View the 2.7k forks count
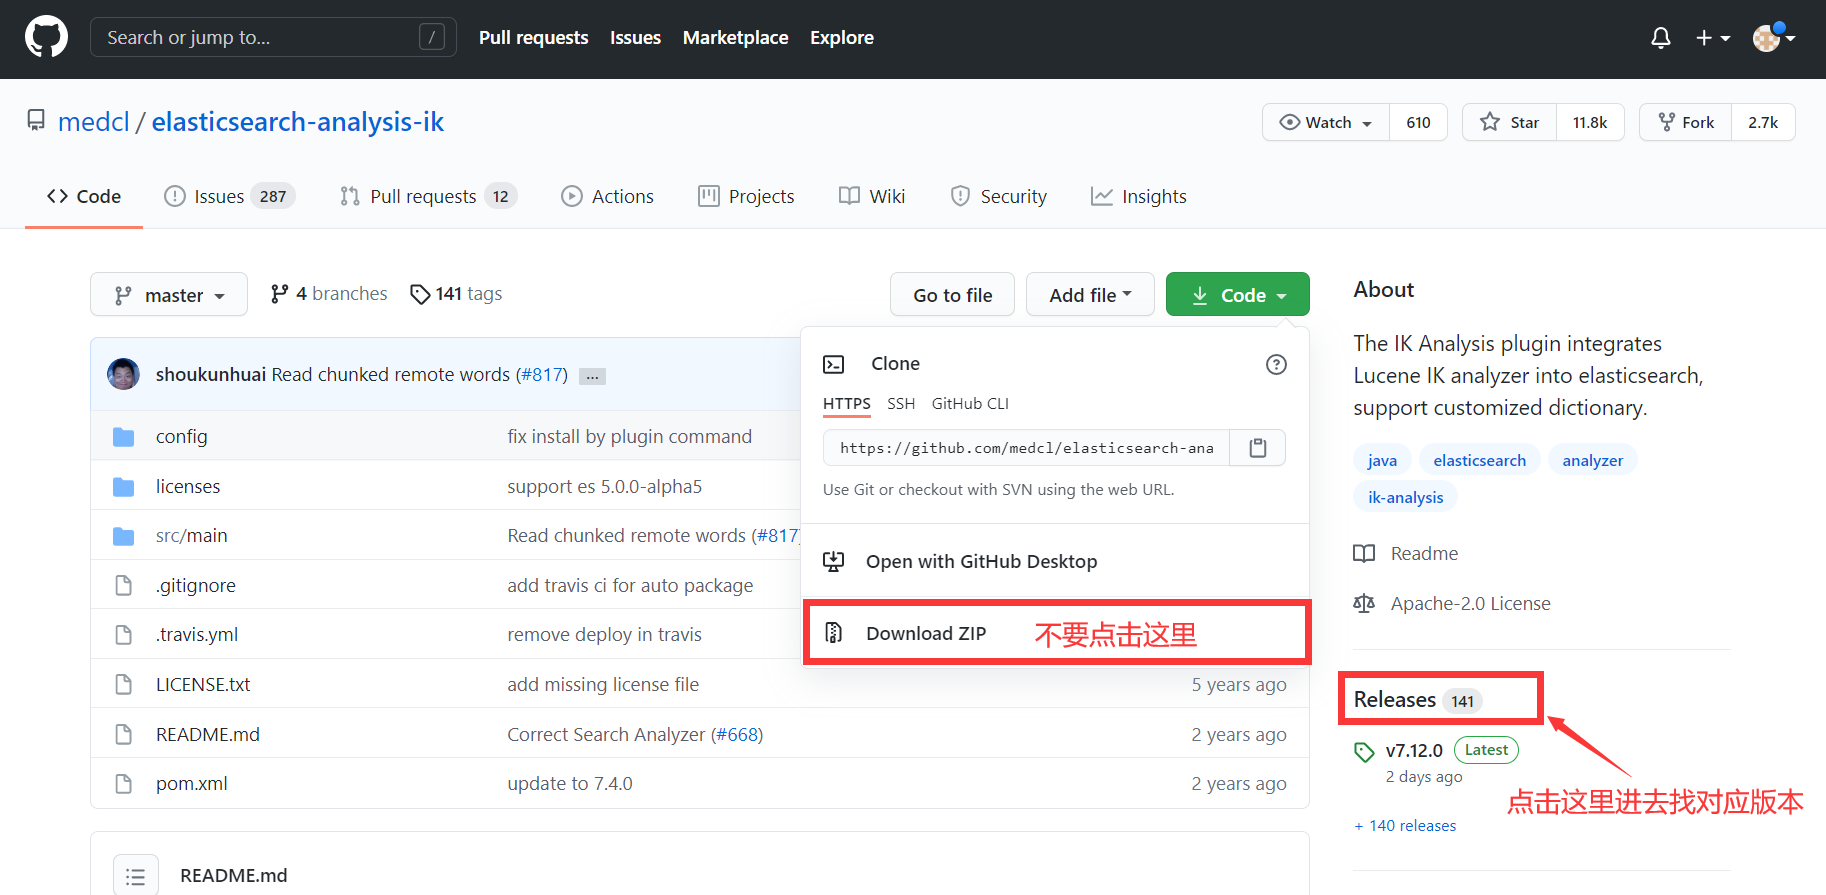The image size is (1826, 895). point(1763,122)
